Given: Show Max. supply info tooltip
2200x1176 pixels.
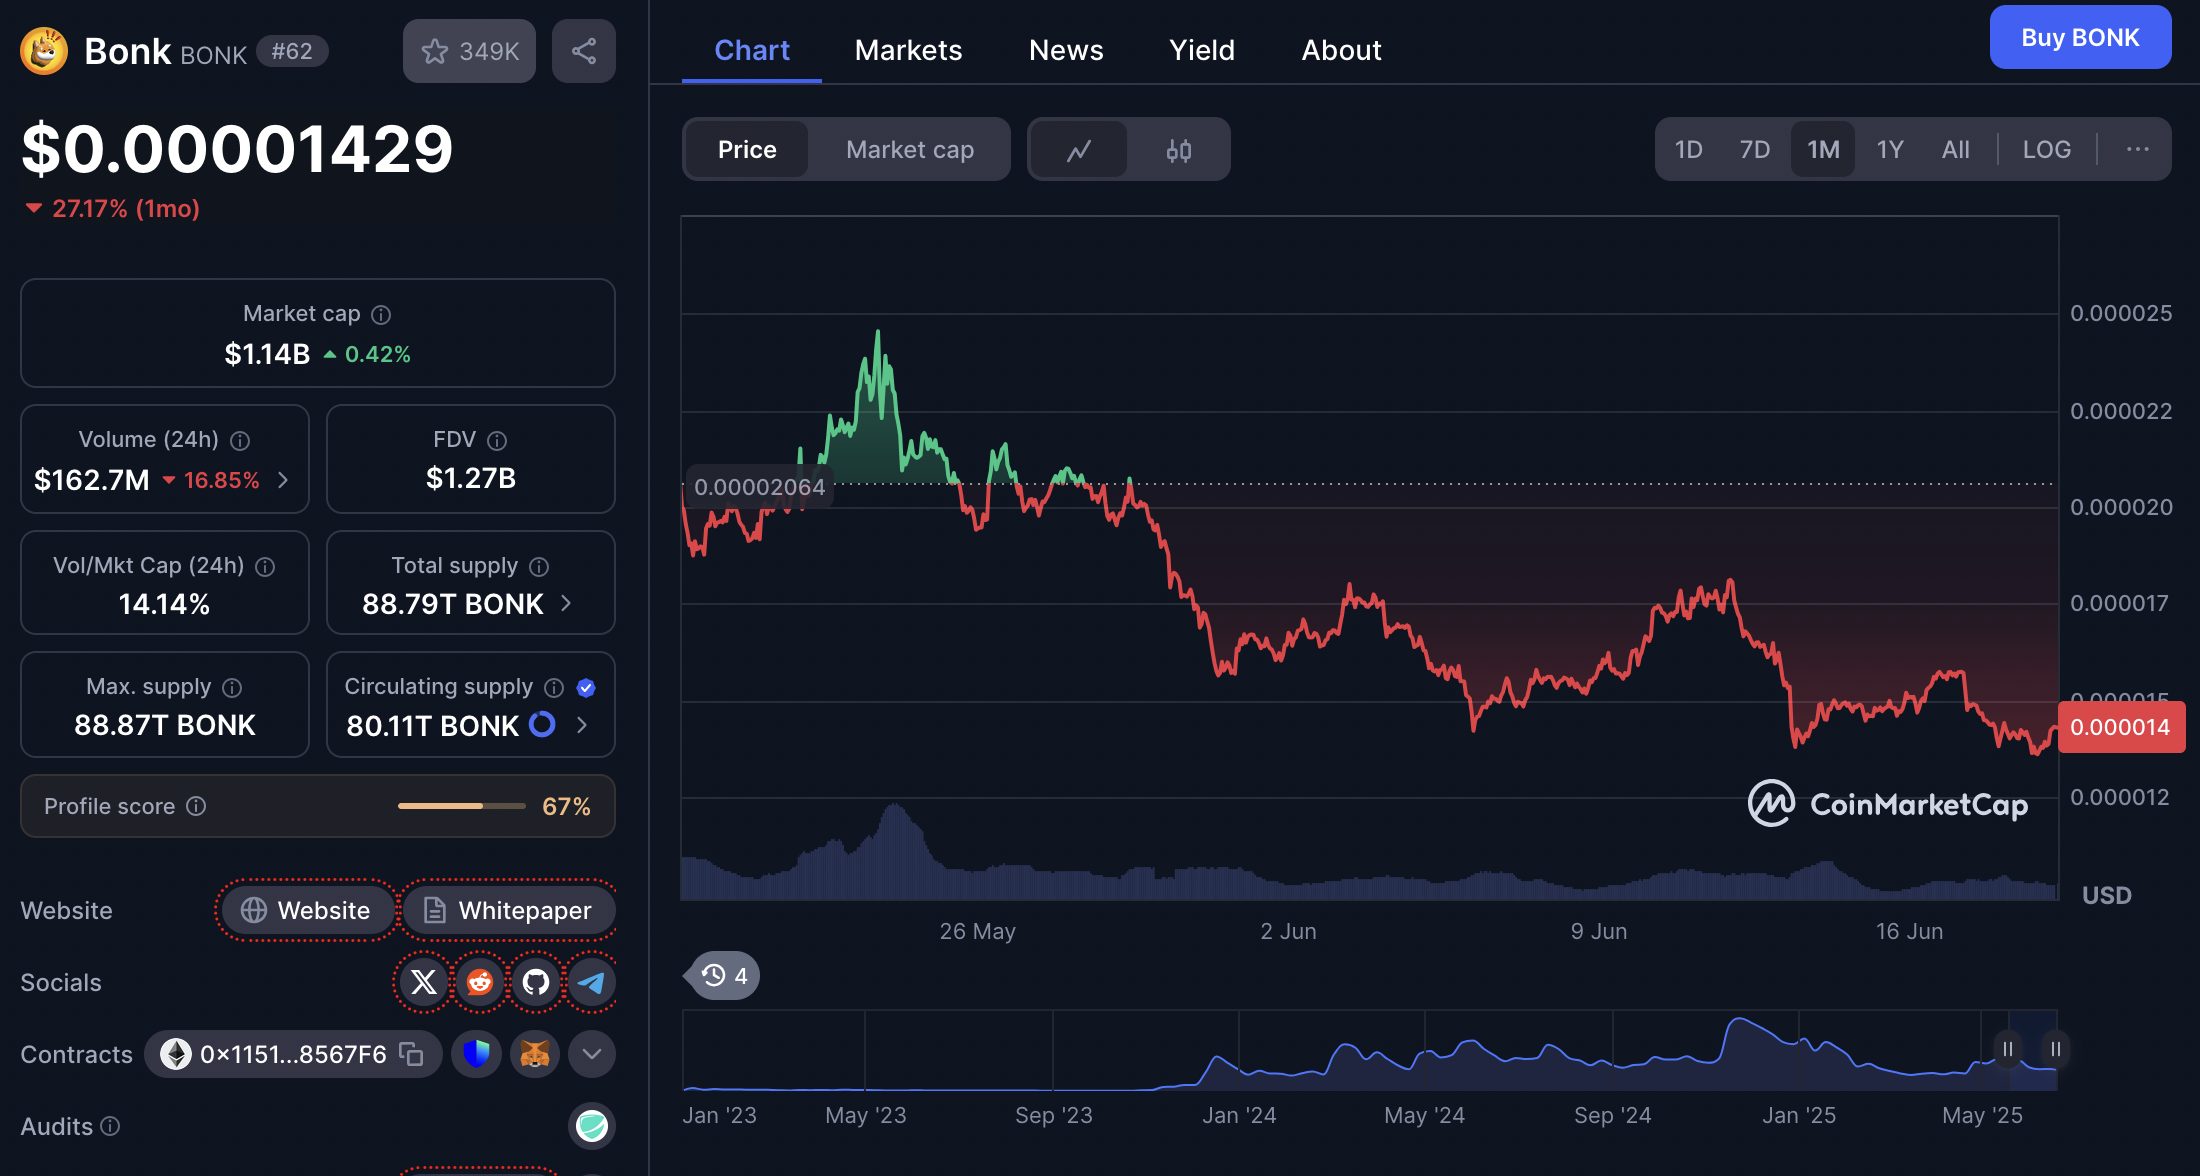Looking at the screenshot, I should tap(232, 688).
